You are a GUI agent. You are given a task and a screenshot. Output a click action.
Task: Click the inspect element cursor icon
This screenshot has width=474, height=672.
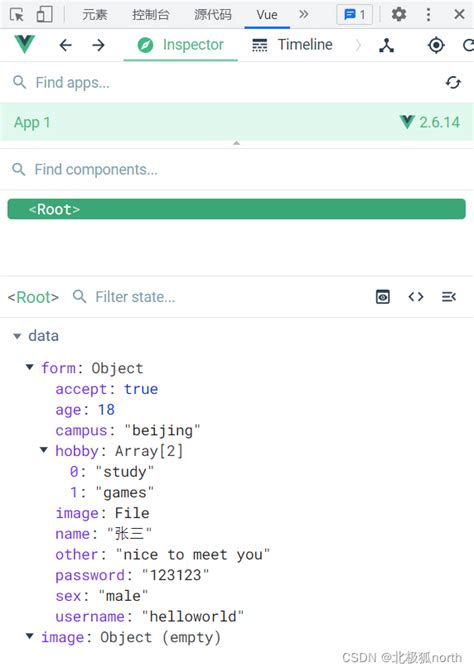click(x=17, y=15)
